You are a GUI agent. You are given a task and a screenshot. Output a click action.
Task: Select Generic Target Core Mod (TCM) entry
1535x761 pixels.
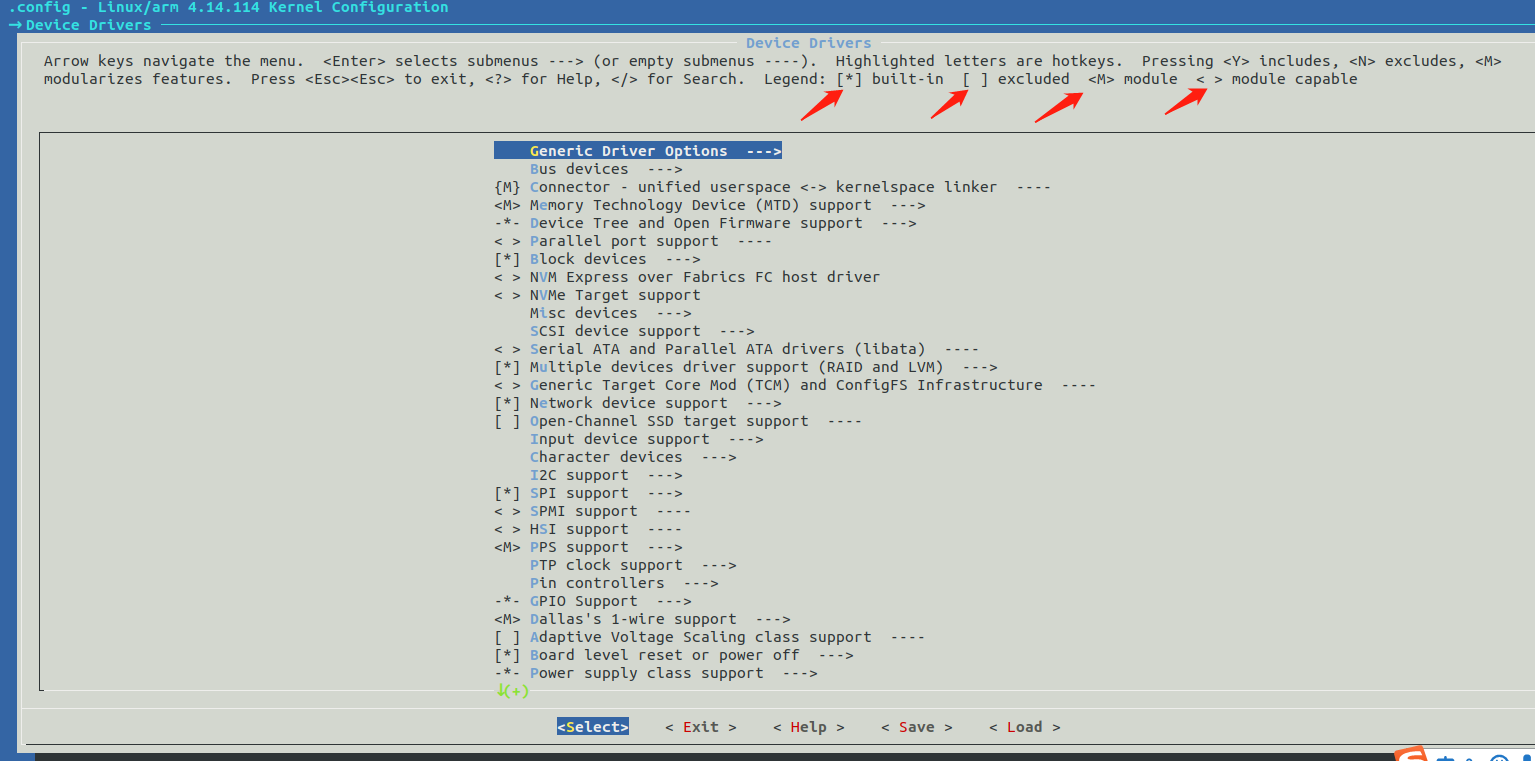[795, 385]
